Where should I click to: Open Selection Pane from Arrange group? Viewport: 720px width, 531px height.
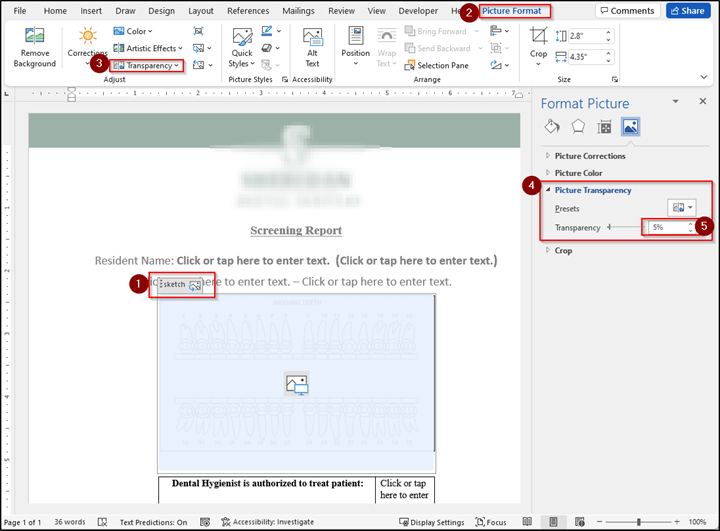coord(437,65)
